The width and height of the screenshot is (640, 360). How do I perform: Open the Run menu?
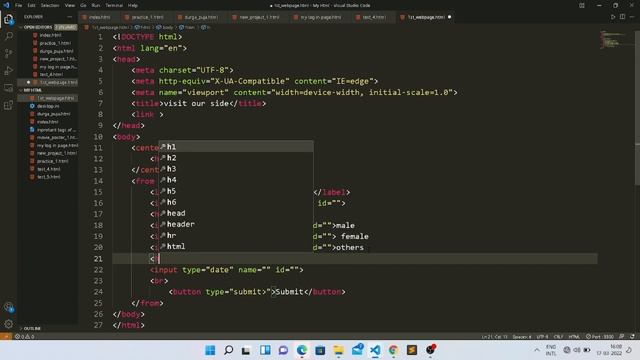[x=96, y=5]
